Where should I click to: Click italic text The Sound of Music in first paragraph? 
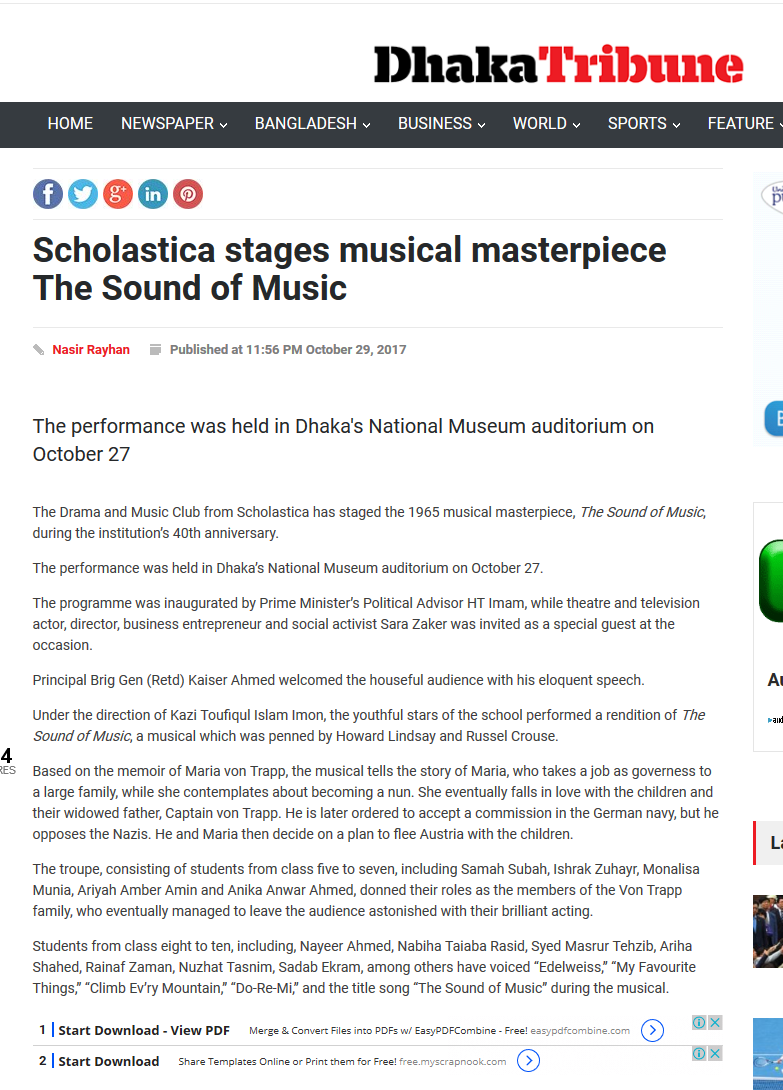click(x=643, y=512)
